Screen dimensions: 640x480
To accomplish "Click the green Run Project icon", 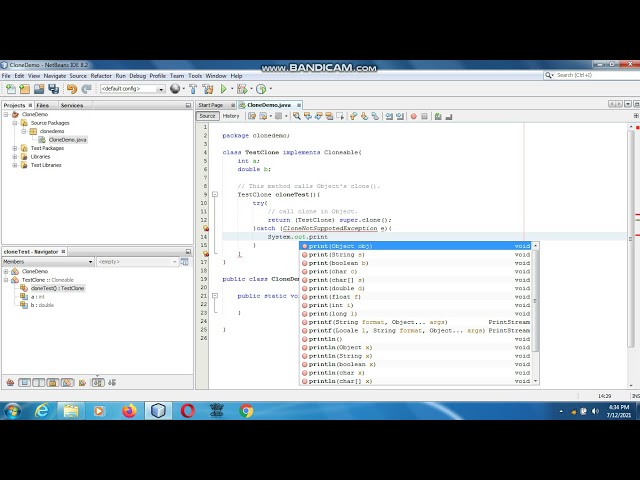I will (223, 89).
